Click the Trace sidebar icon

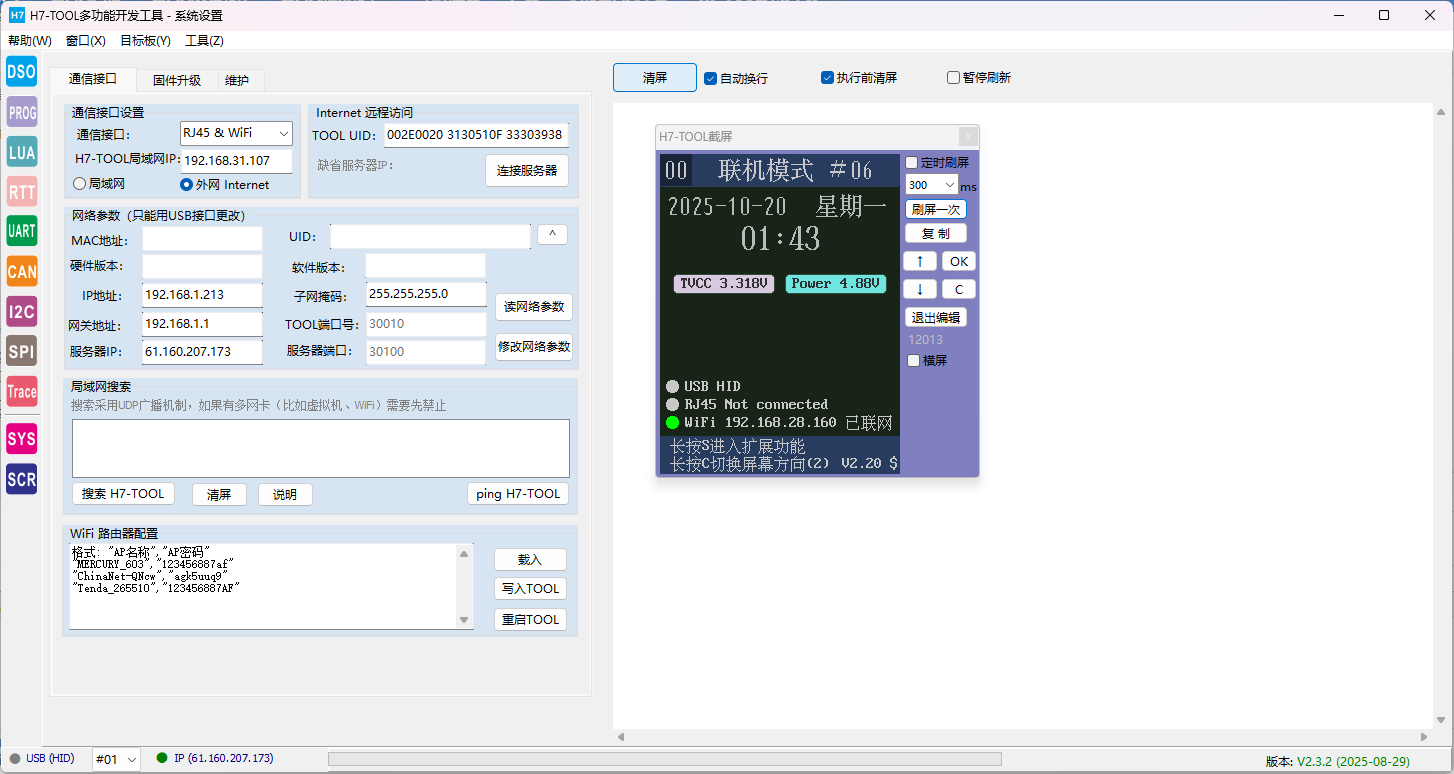21,391
